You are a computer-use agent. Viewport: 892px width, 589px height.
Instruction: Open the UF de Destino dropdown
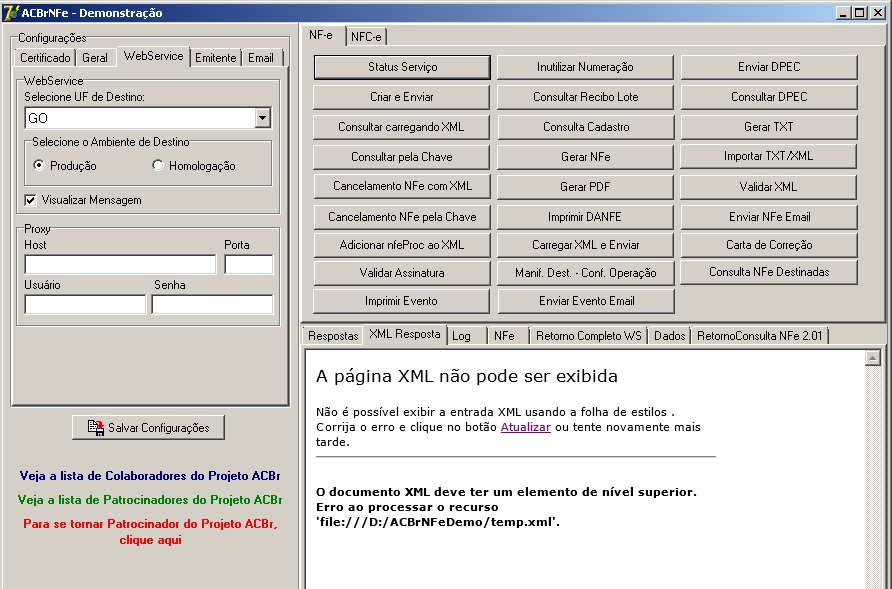click(262, 118)
